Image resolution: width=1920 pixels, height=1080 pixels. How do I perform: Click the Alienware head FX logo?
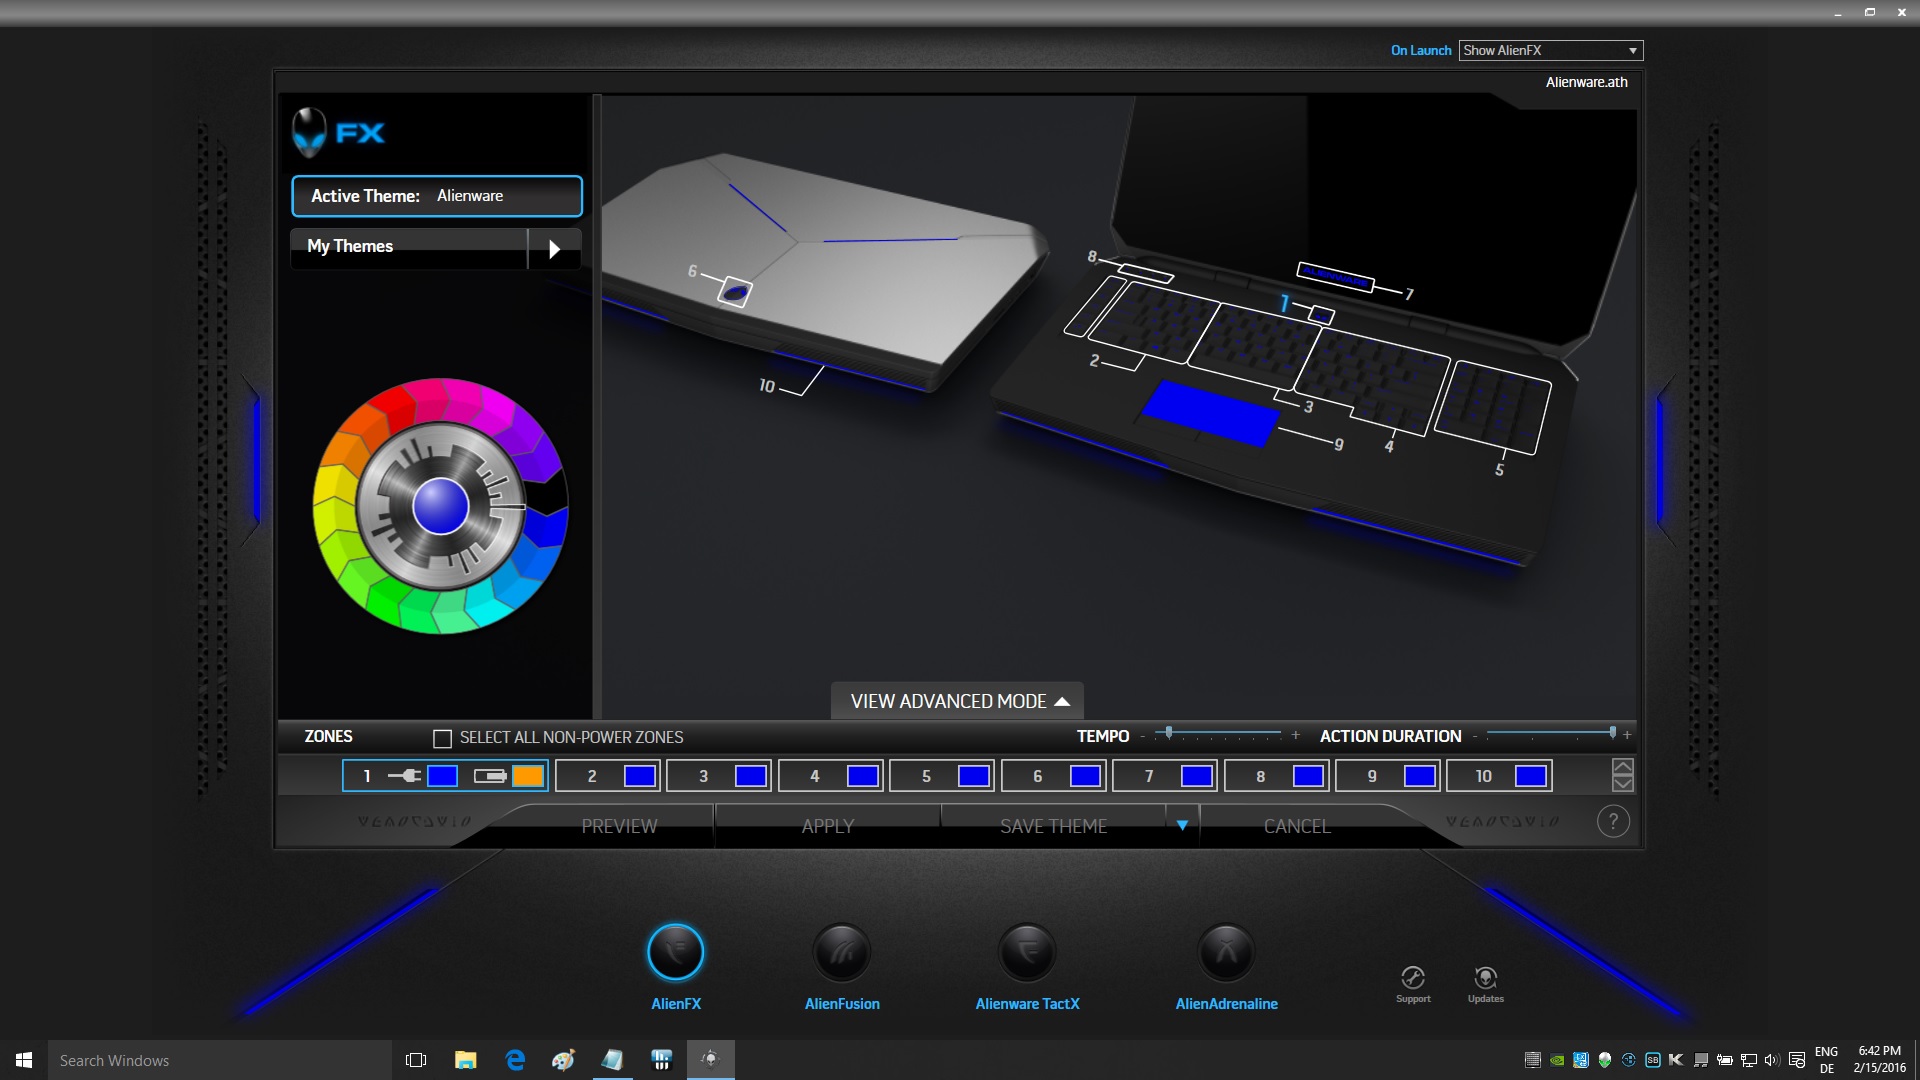[x=338, y=133]
